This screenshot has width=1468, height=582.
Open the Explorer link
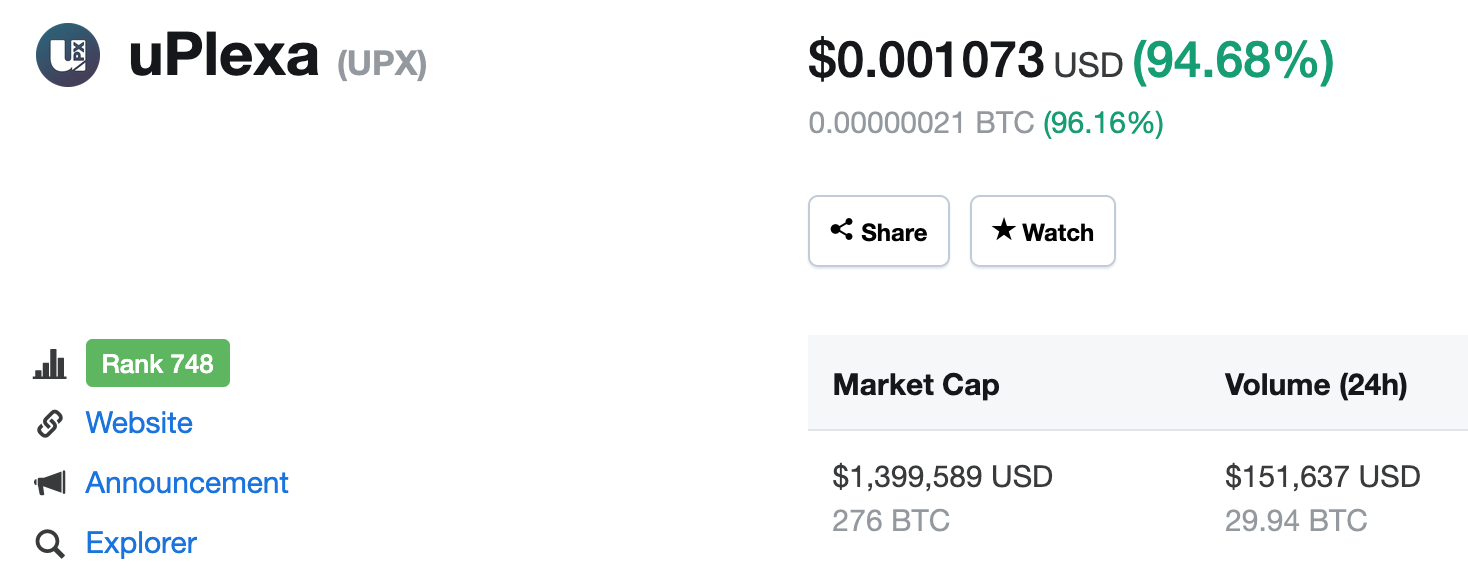141,543
